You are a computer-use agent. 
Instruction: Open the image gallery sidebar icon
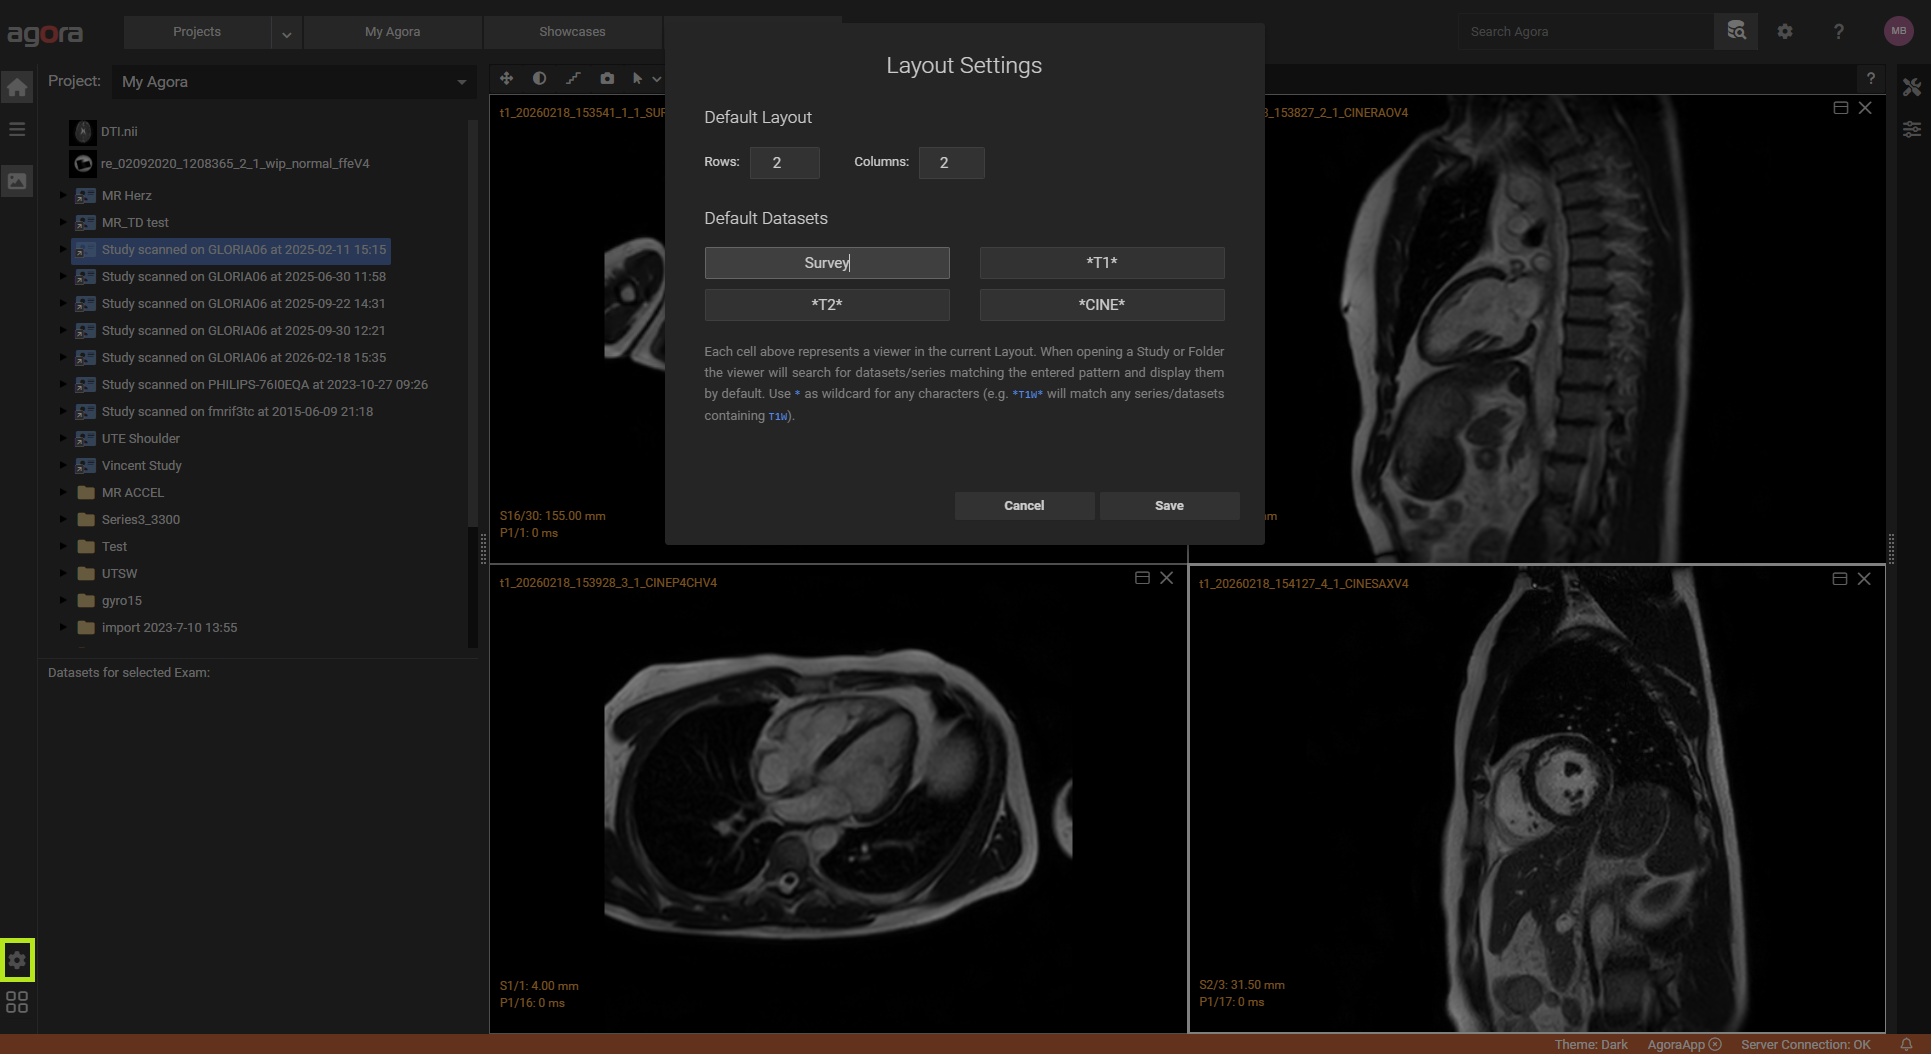[x=17, y=181]
